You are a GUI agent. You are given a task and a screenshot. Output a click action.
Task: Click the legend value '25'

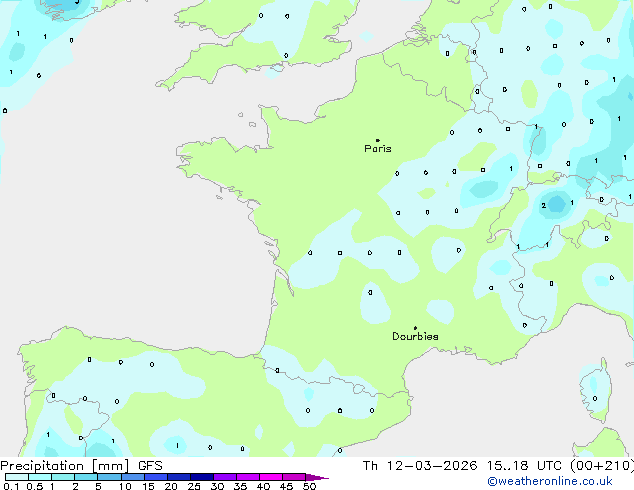pyautogui.click(x=194, y=486)
